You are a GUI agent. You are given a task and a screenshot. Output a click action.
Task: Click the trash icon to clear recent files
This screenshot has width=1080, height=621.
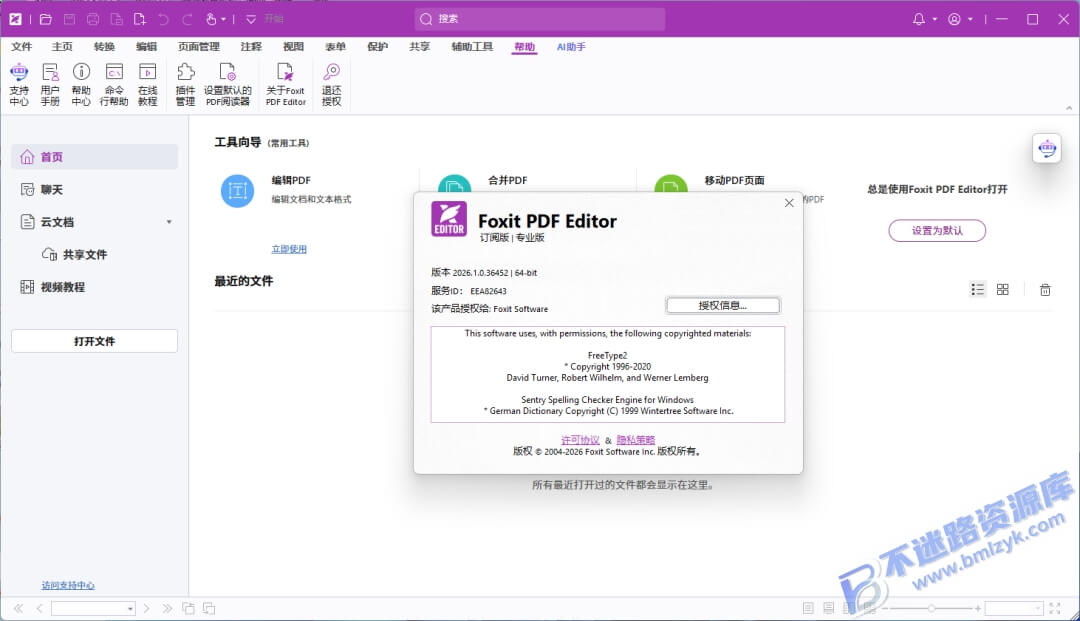click(x=1045, y=290)
